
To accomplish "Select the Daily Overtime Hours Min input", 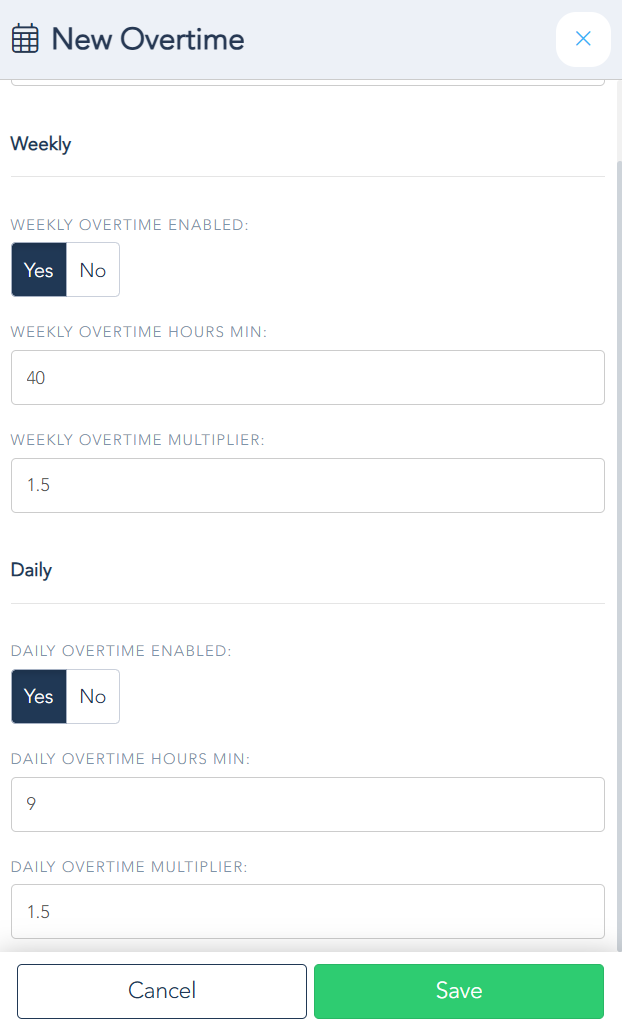I will pyautogui.click(x=308, y=804).
